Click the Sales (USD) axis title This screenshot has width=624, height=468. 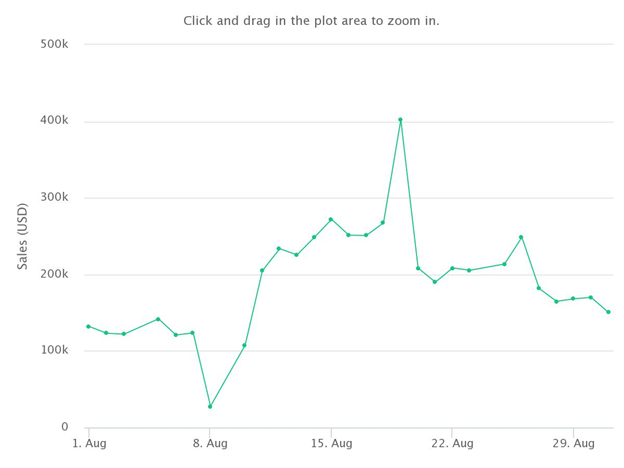[23, 236]
